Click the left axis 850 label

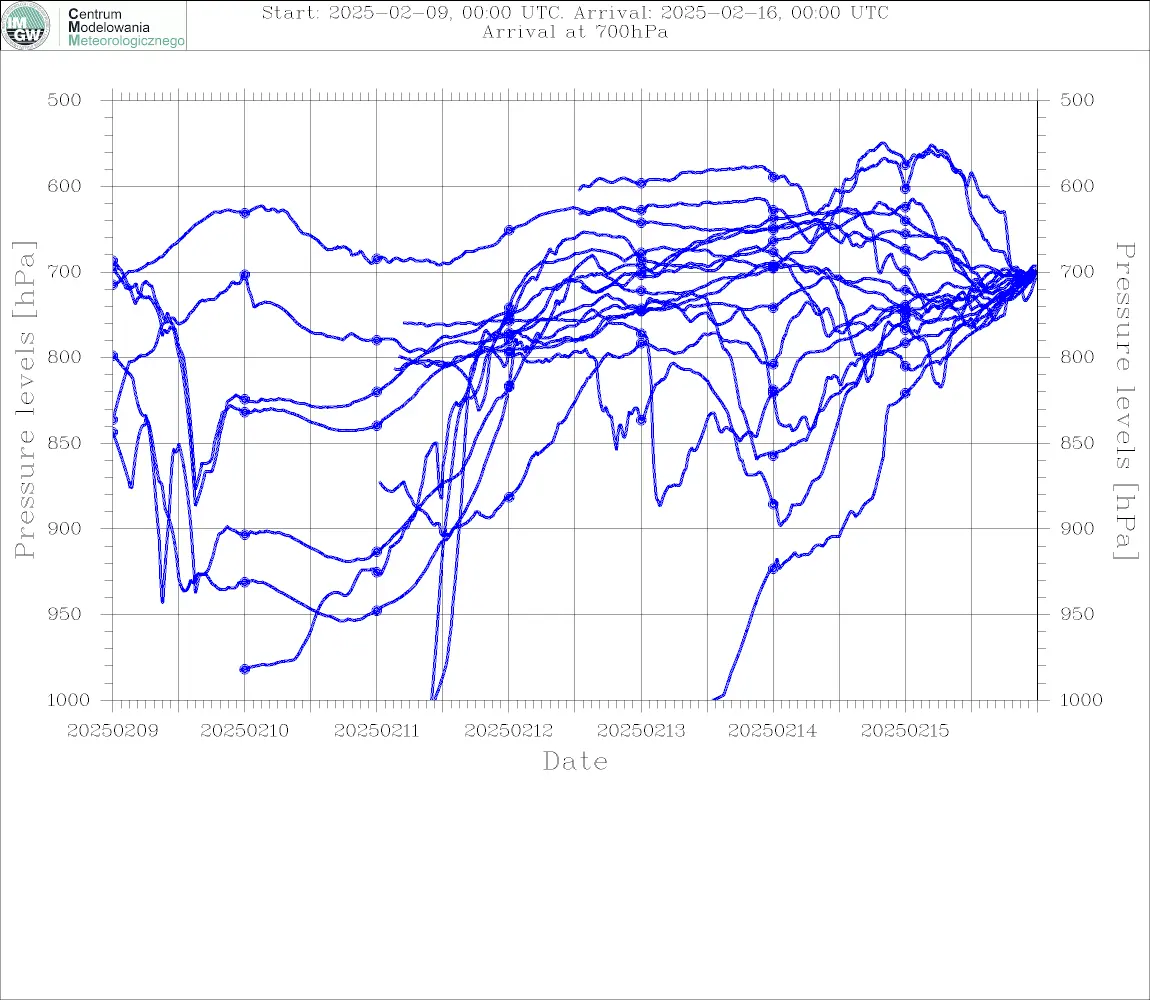tap(65, 443)
